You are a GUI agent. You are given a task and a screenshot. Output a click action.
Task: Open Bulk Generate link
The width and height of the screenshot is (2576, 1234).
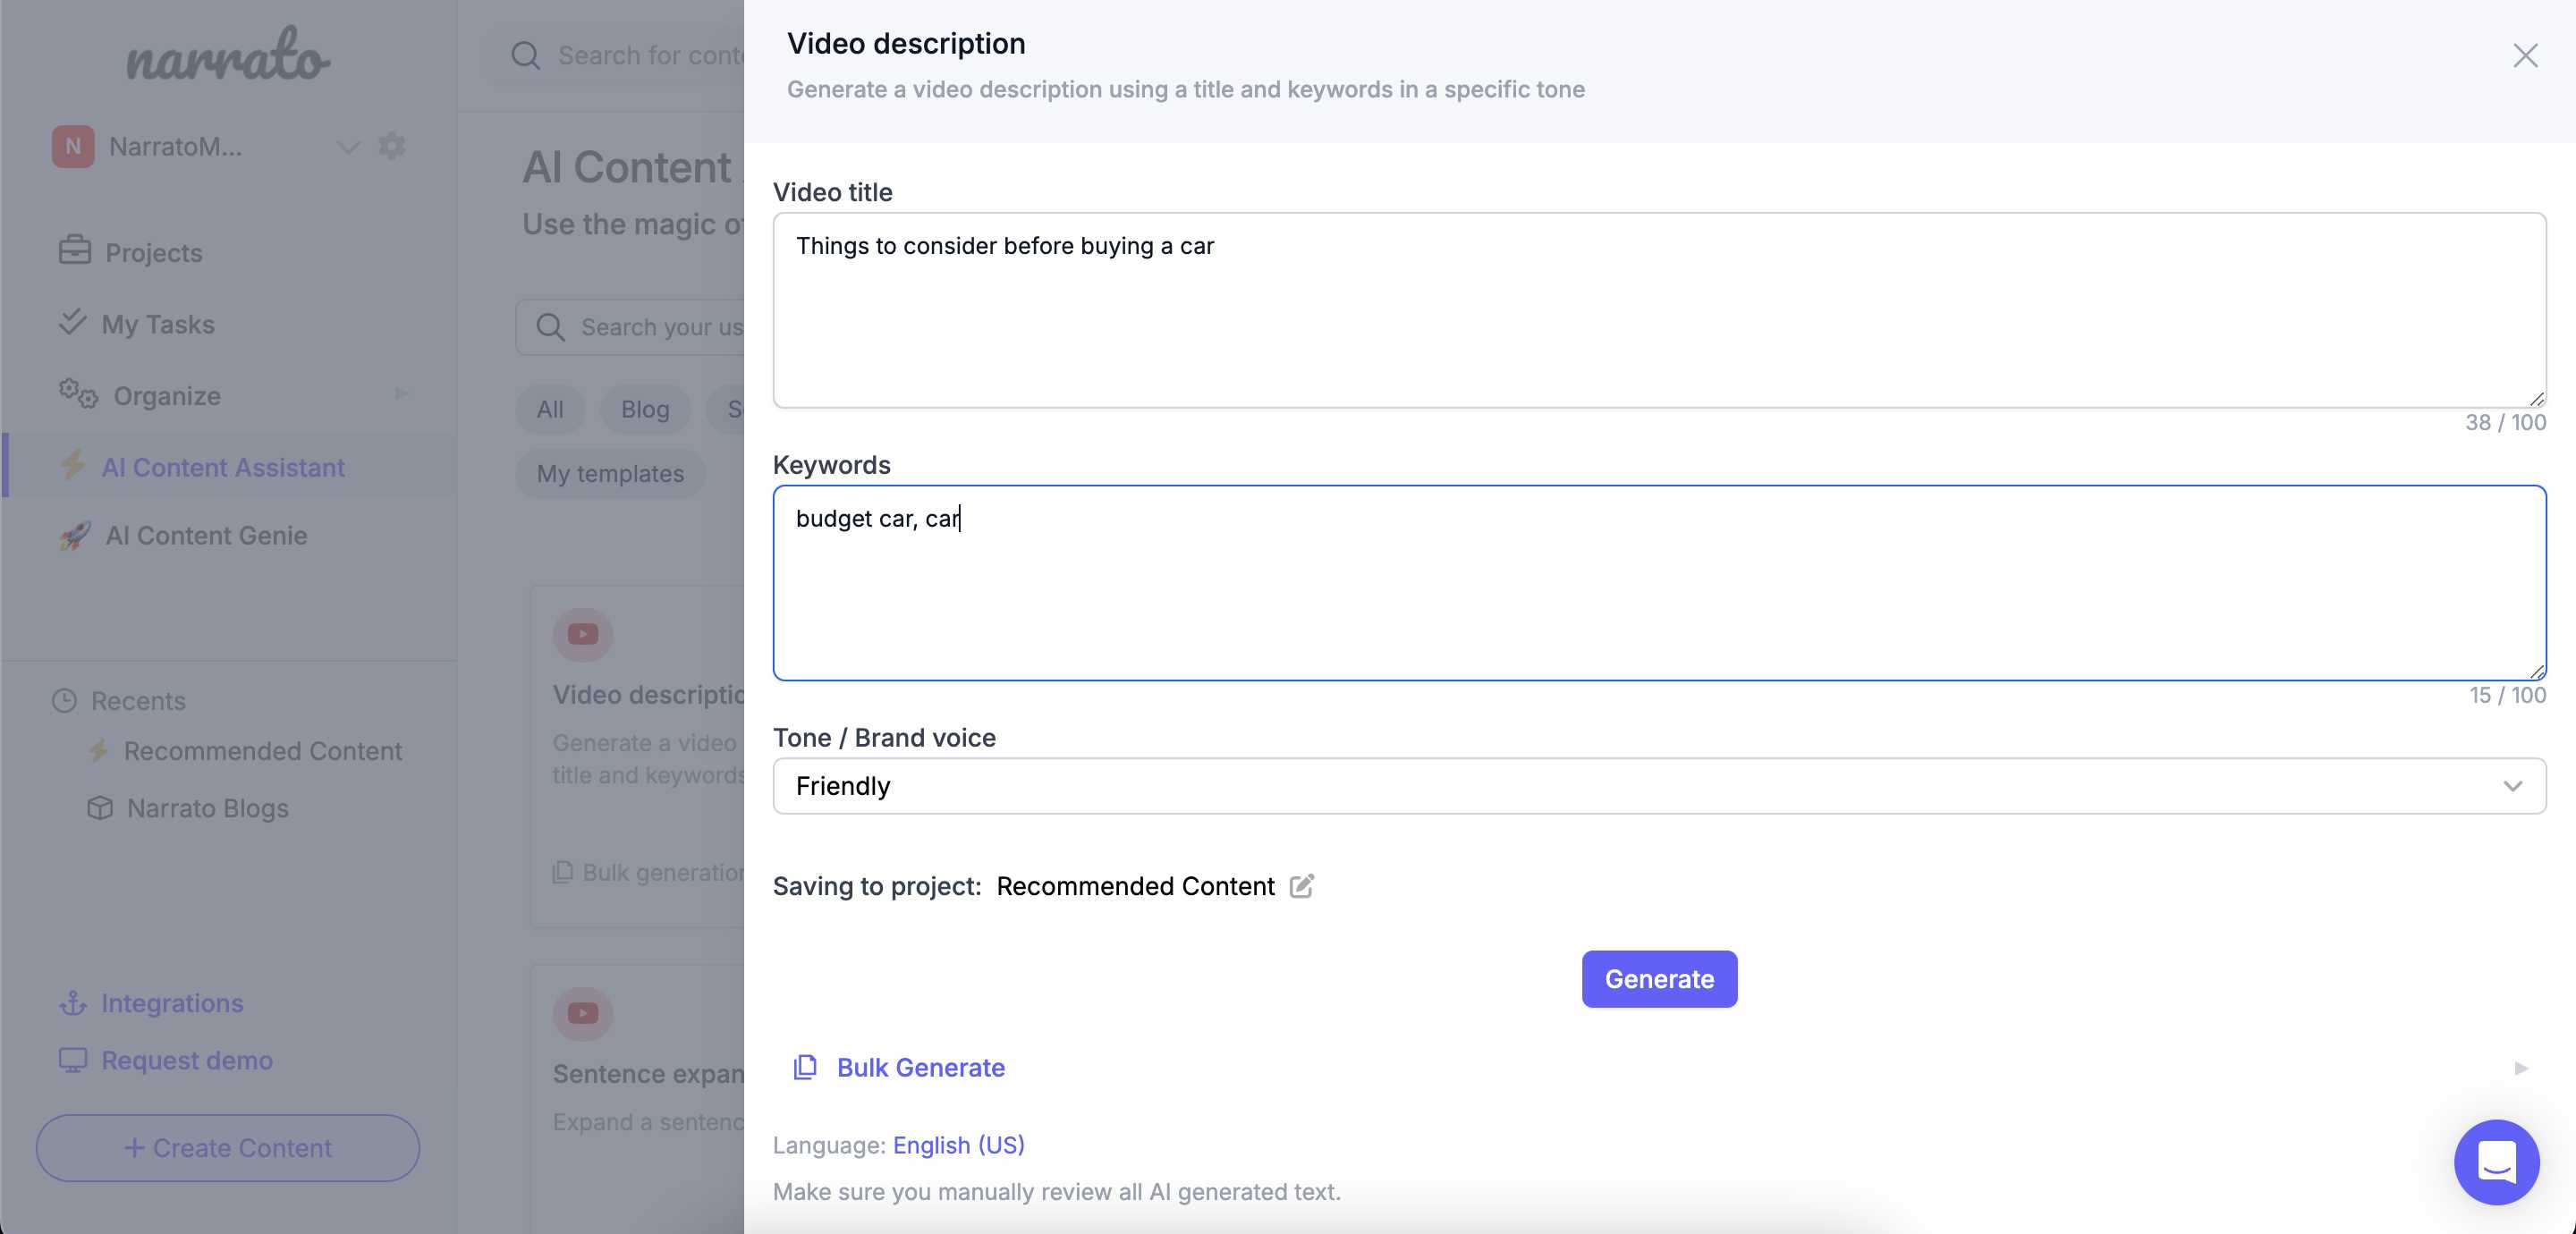[x=920, y=1068]
